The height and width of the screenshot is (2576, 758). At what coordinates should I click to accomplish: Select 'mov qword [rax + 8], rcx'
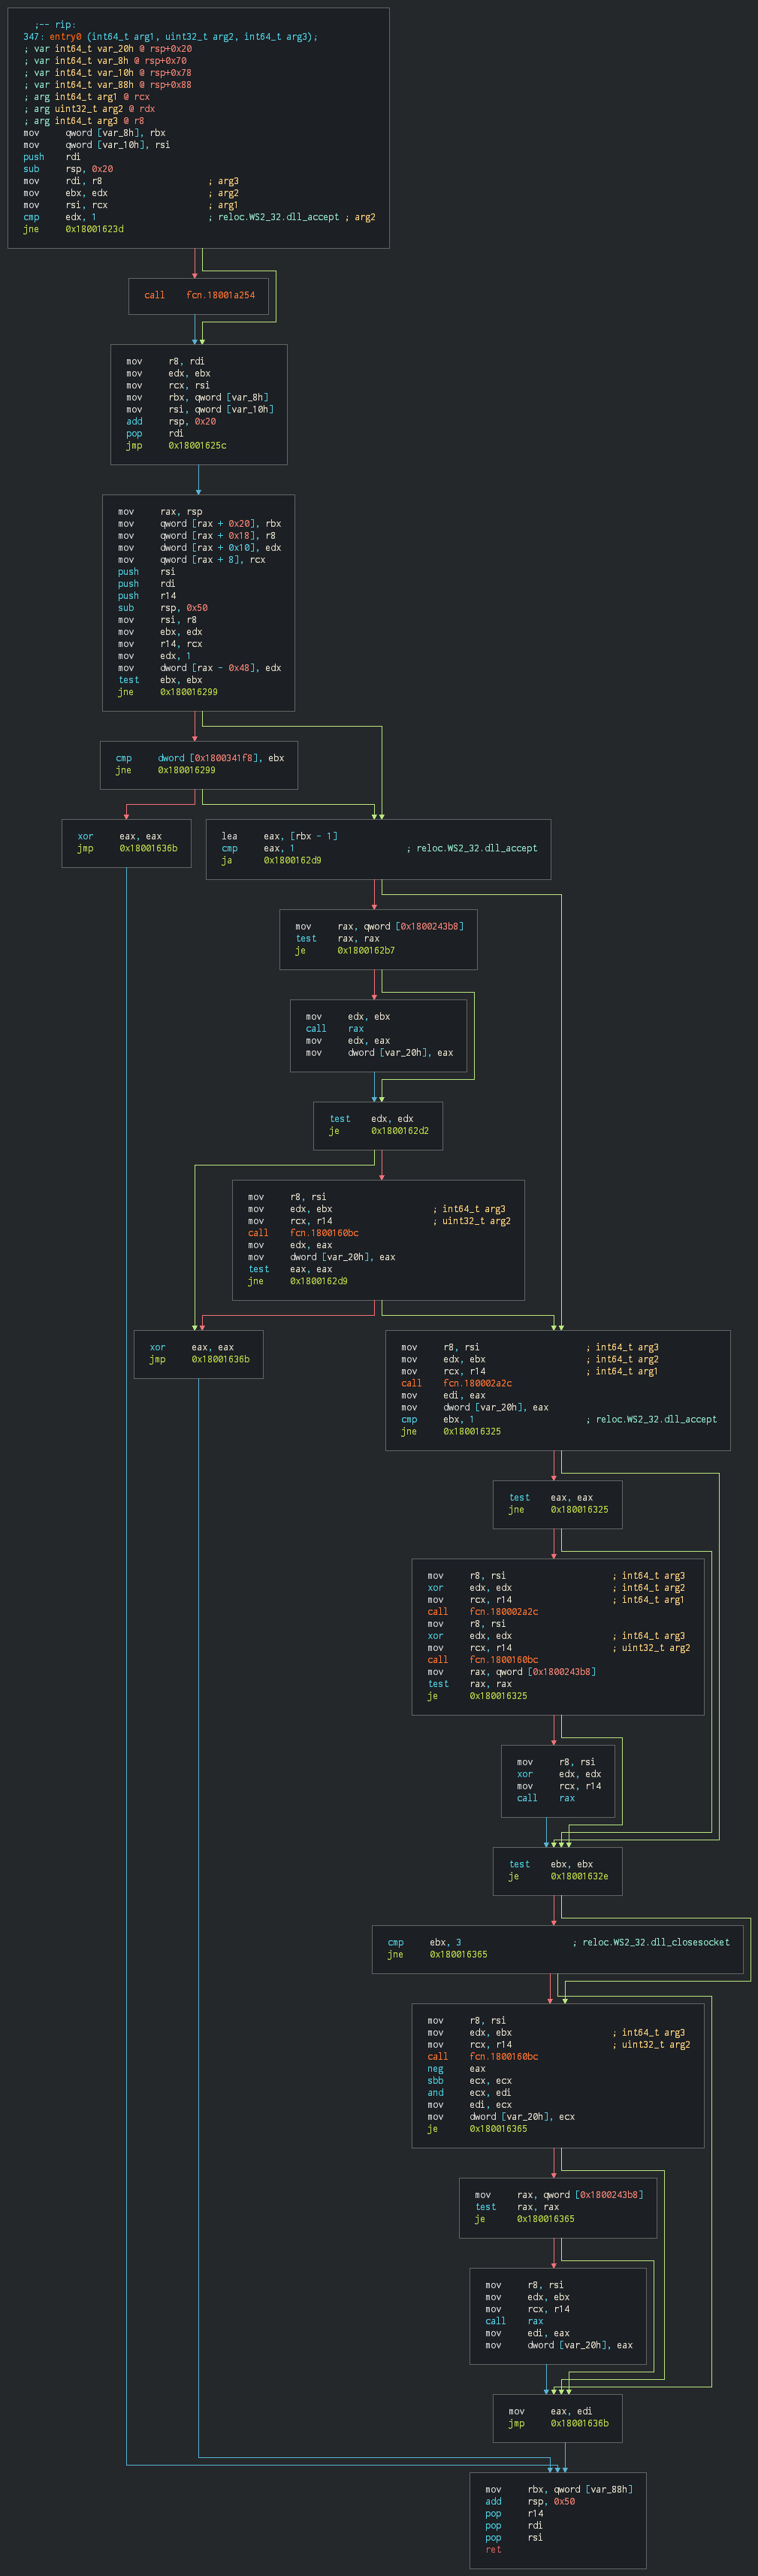[x=192, y=559]
